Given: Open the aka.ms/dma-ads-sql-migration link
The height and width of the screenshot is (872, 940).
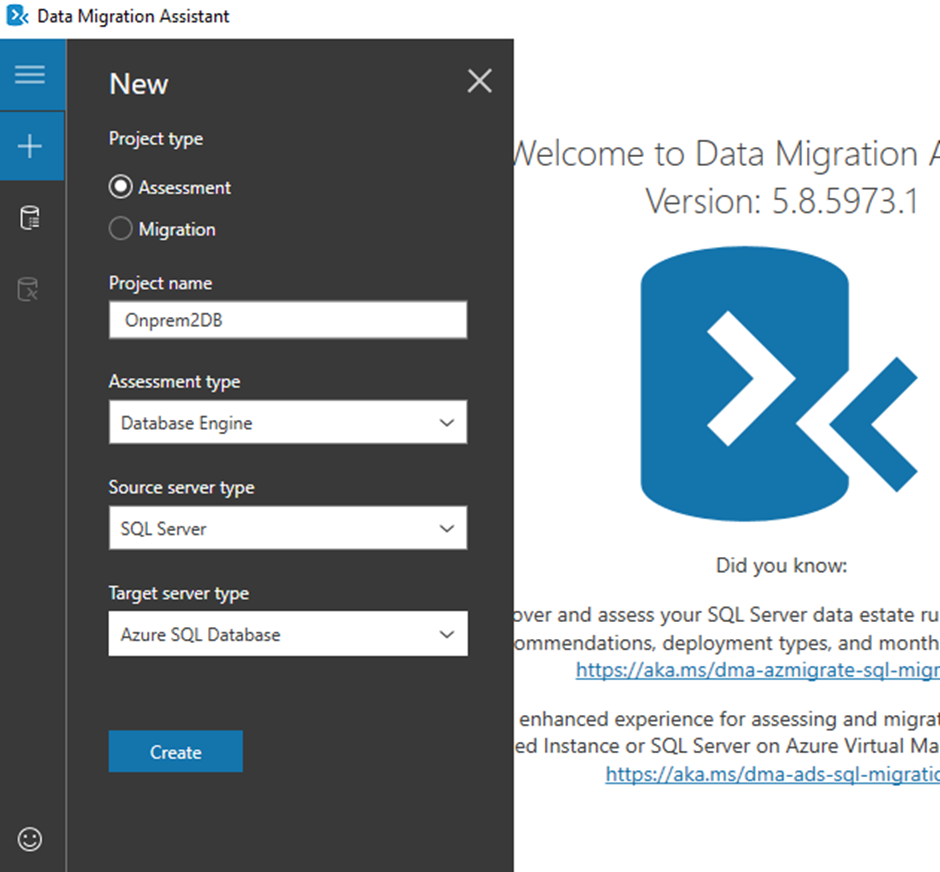Looking at the screenshot, I should pos(773,774).
